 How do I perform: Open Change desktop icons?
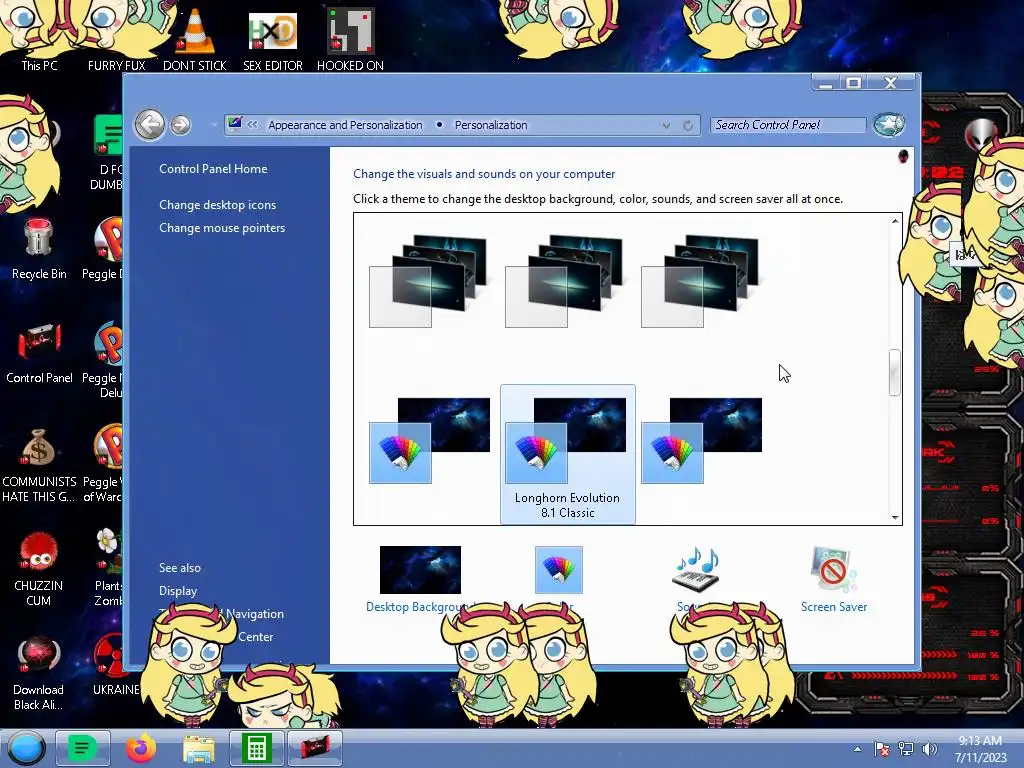click(x=217, y=204)
